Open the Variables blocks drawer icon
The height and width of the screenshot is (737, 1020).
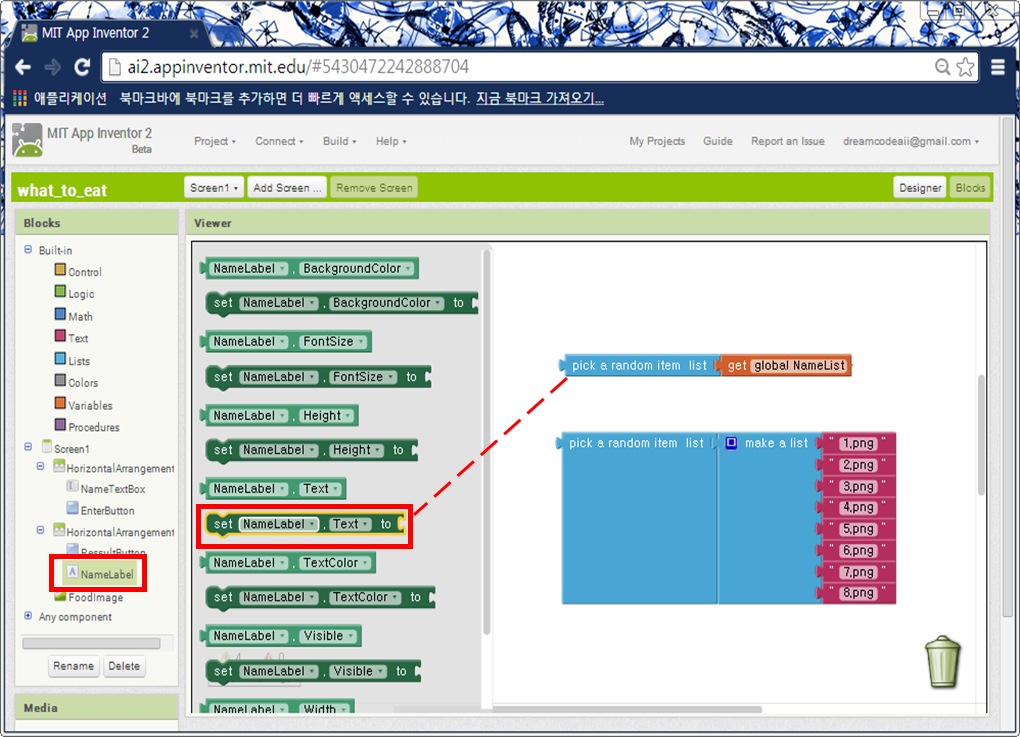(60, 403)
